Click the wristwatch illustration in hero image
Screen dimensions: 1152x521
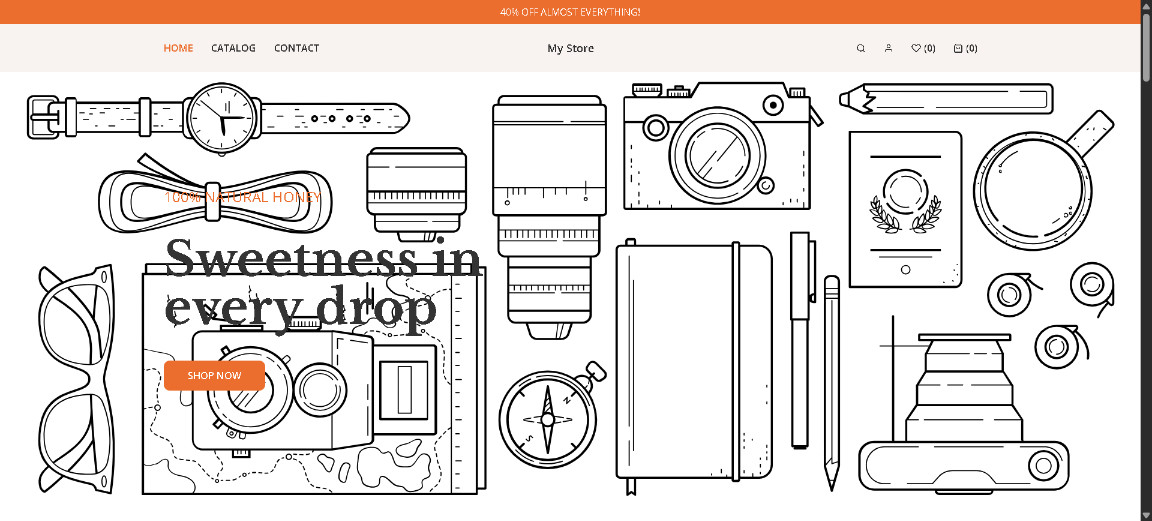tap(223, 117)
